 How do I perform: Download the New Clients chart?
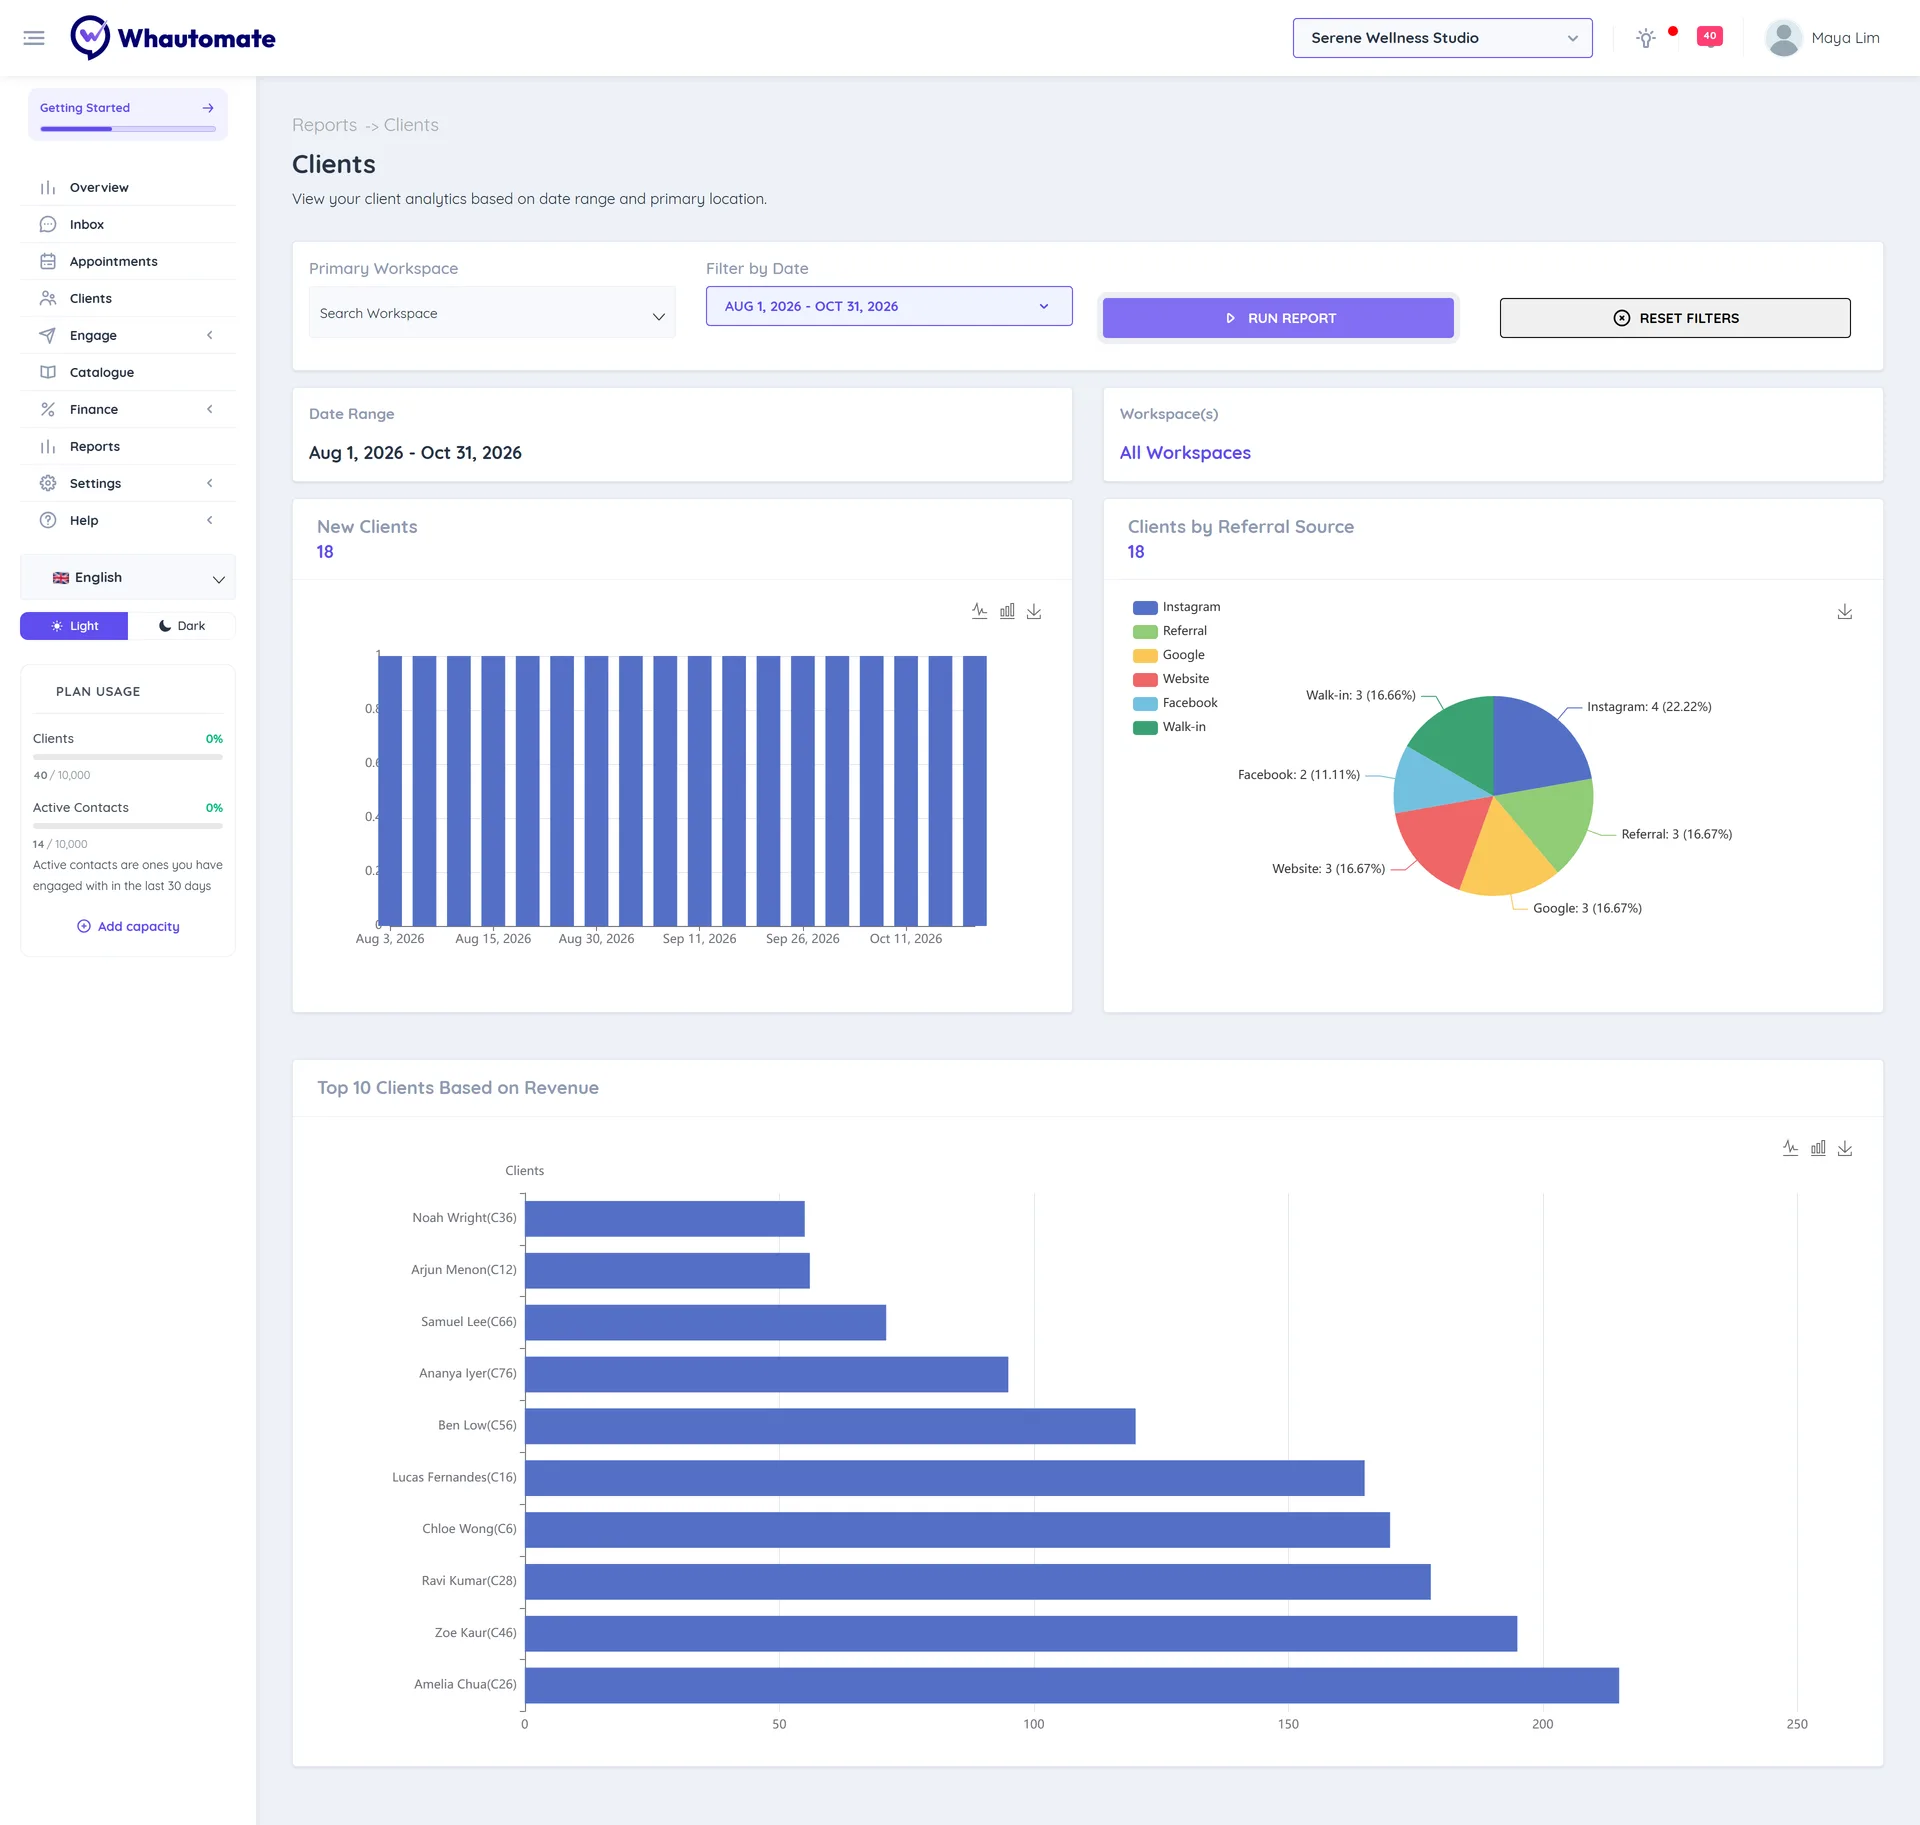tap(1034, 611)
